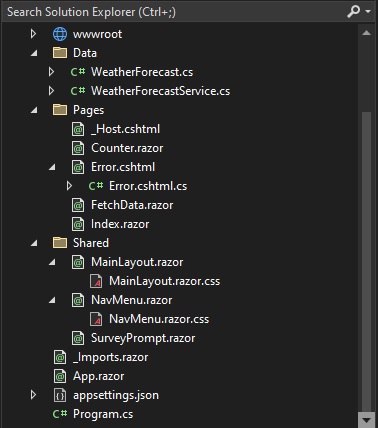Select the _Imports.razor file name
Image resolution: width=378 pixels, height=428 pixels.
111,357
